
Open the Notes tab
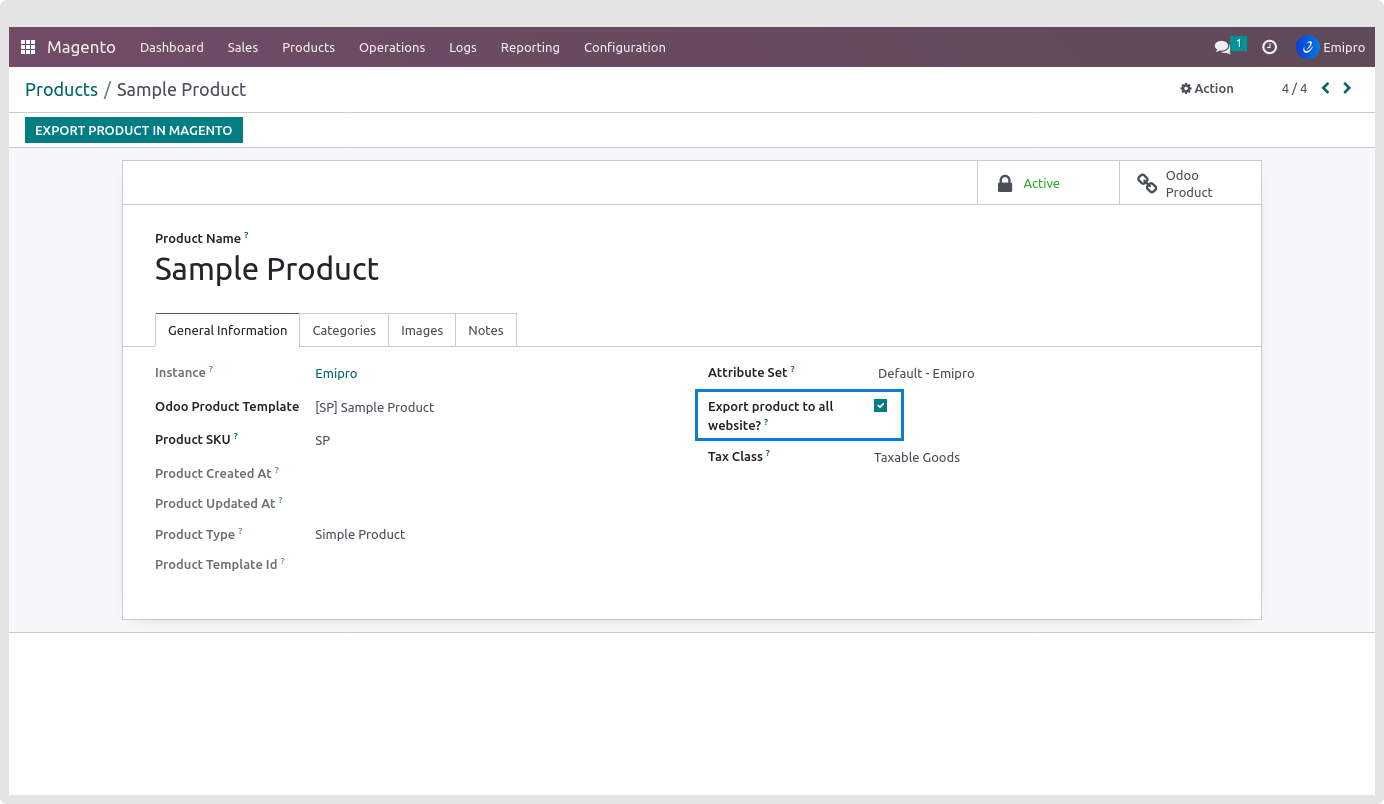pyautogui.click(x=486, y=330)
